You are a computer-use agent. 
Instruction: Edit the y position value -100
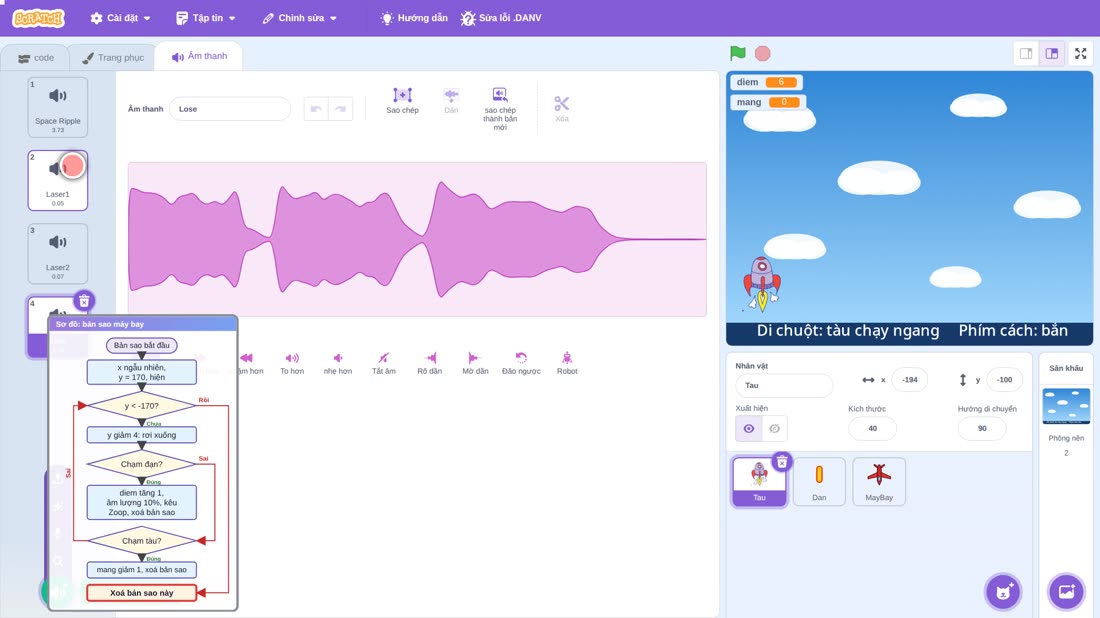point(1005,379)
